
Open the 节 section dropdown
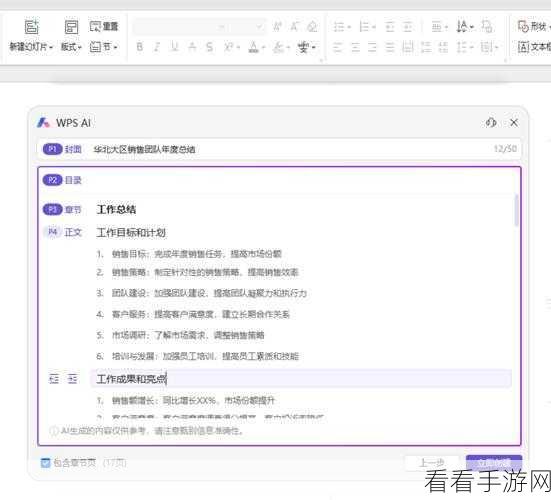[x=103, y=47]
